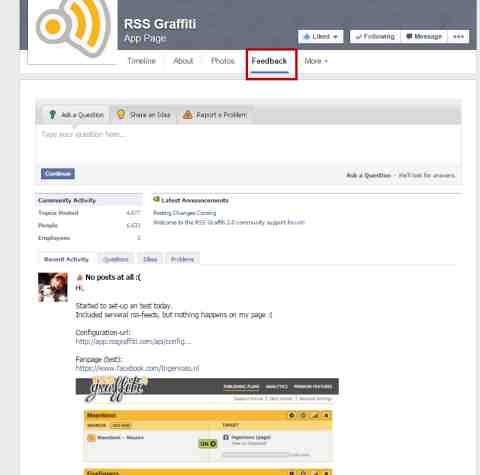
Task: Click the Latest Announcements icon
Action: [x=156, y=200]
